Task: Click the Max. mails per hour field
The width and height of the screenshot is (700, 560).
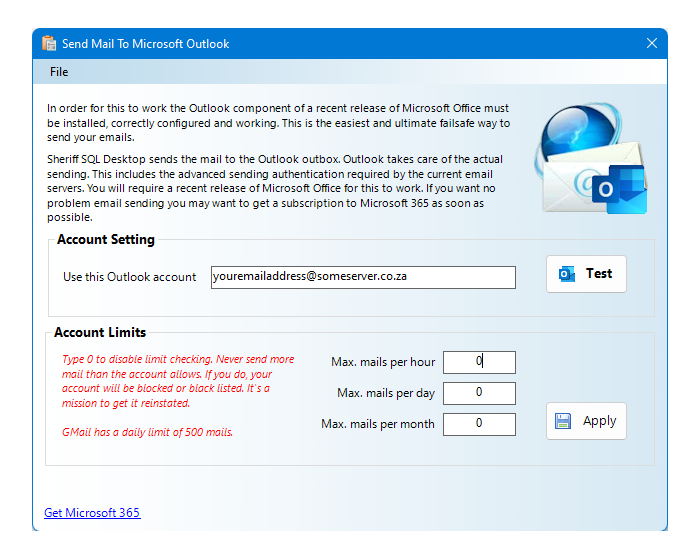Action: click(479, 362)
